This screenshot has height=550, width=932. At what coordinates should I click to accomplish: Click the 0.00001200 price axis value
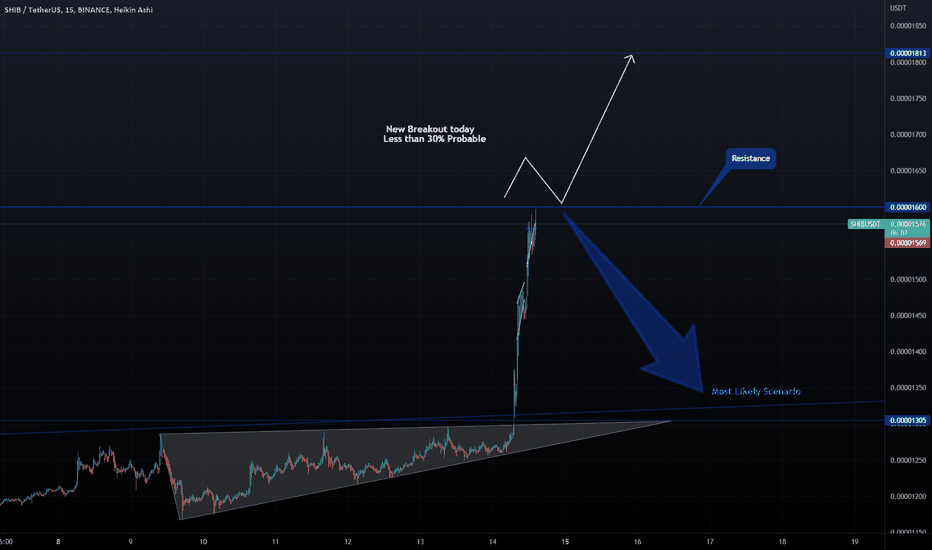[908, 496]
